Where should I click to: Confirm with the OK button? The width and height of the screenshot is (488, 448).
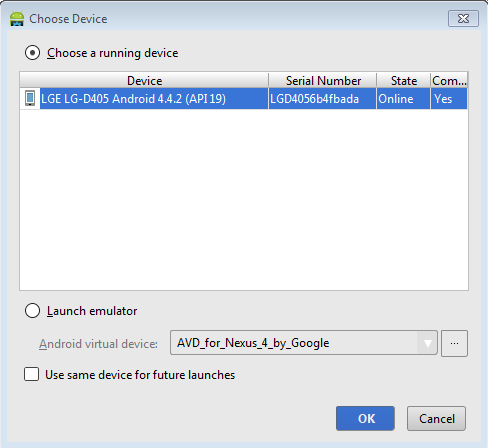point(365,418)
